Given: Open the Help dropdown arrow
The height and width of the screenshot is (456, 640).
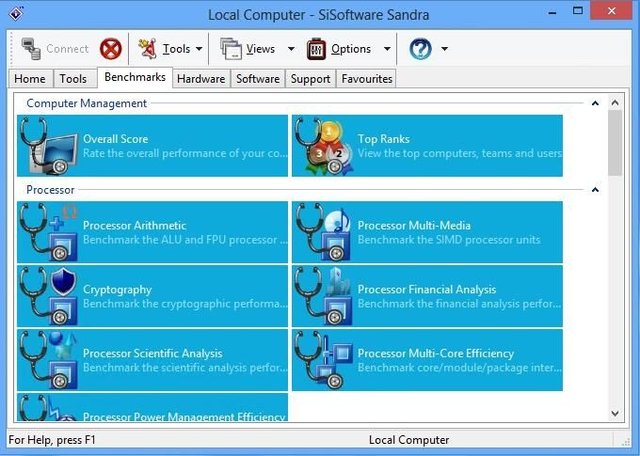Looking at the screenshot, I should (x=444, y=49).
